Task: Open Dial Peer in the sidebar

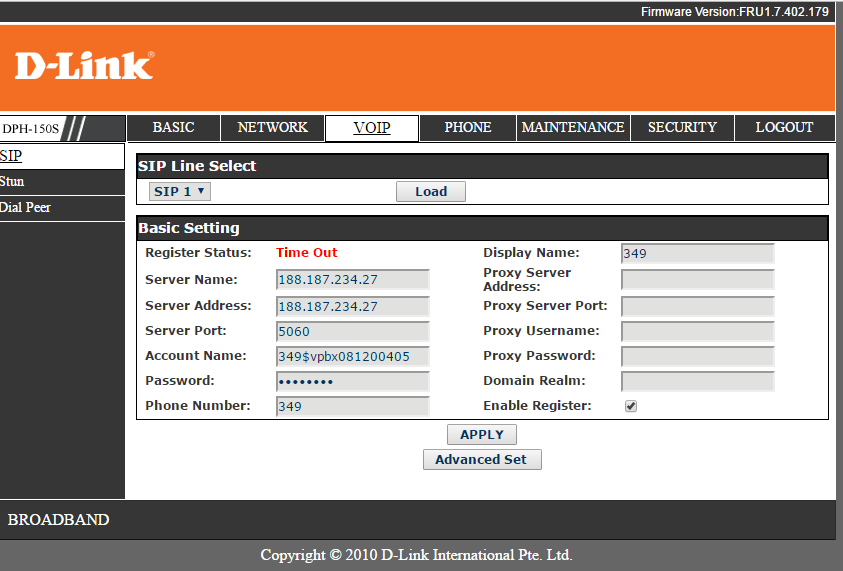Action: point(25,207)
